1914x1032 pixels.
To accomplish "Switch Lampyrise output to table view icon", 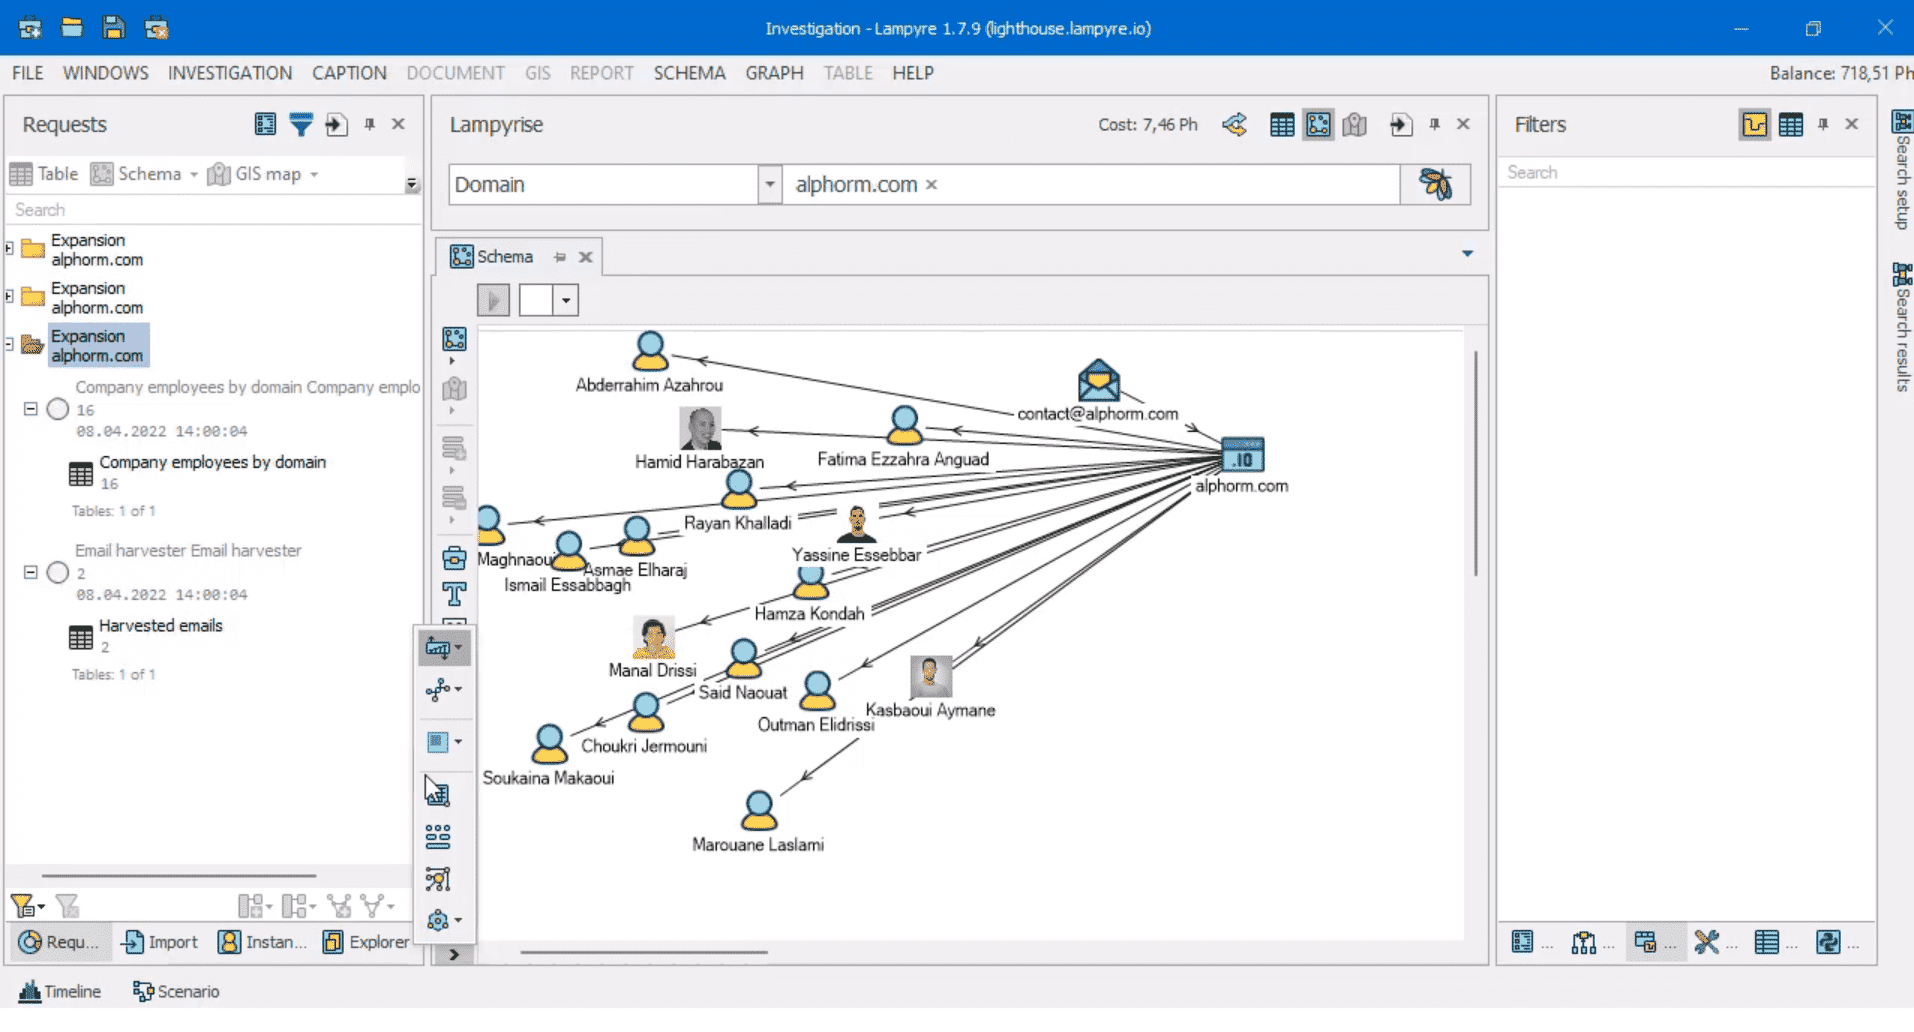I will click(1282, 124).
